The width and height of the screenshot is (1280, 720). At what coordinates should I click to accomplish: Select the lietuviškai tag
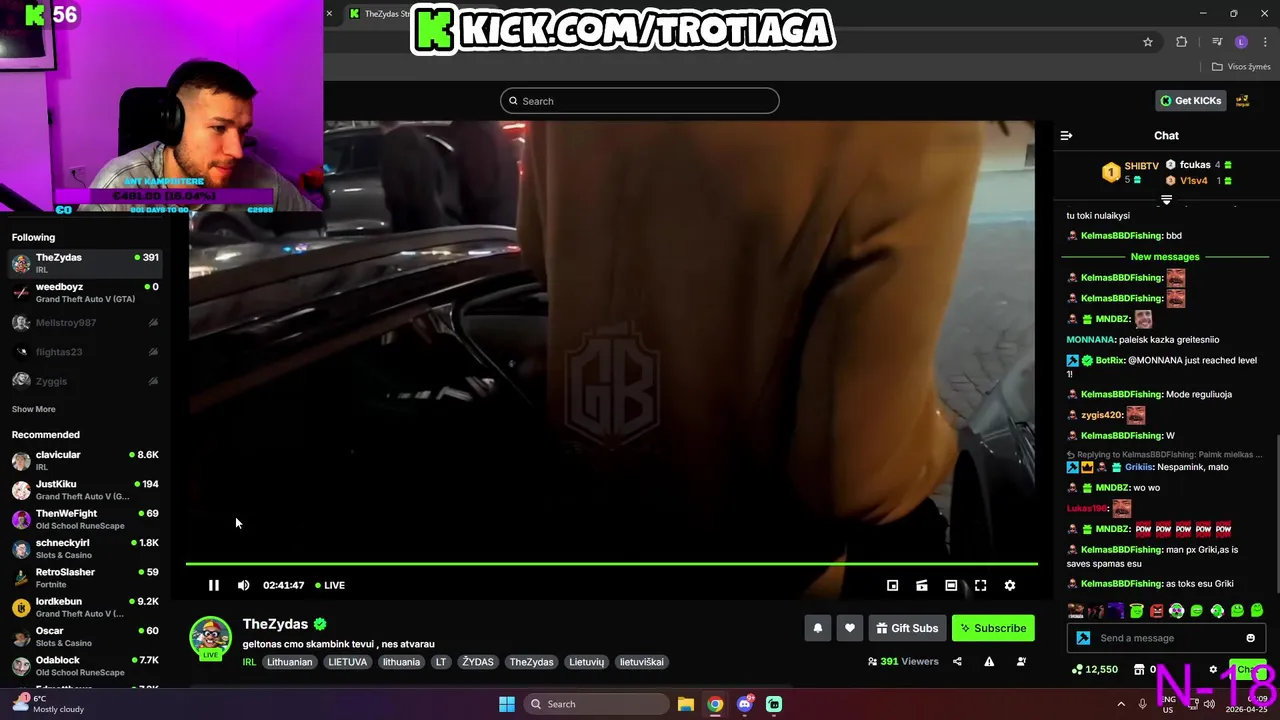point(641,662)
